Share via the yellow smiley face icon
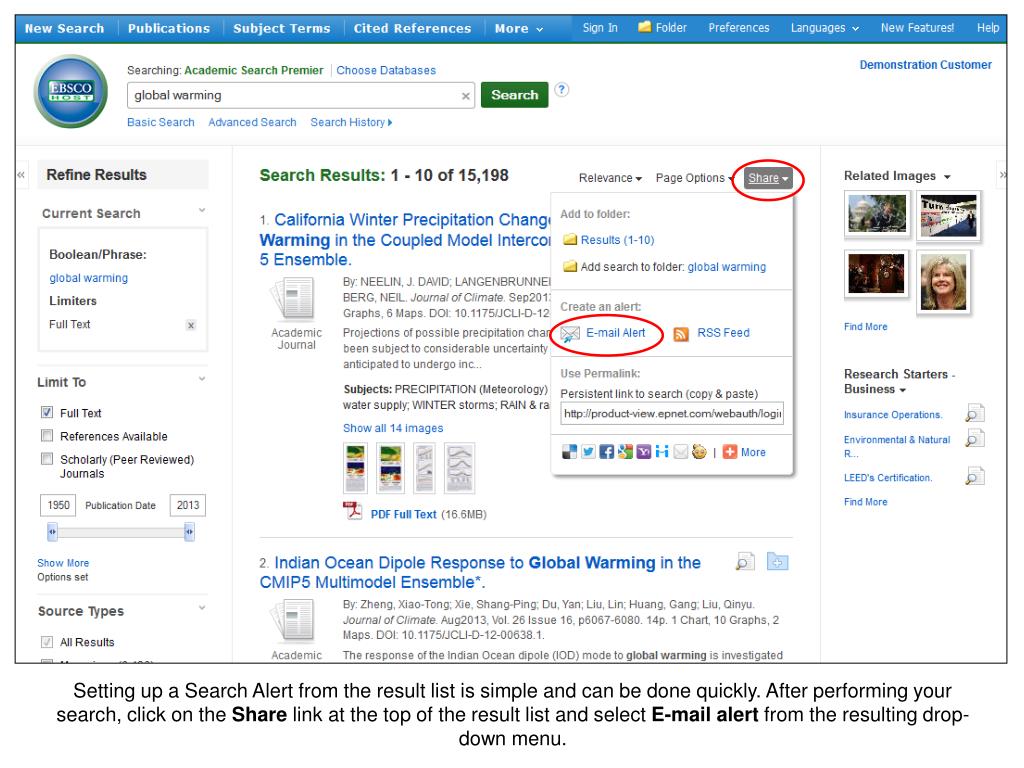 pyautogui.click(x=699, y=452)
